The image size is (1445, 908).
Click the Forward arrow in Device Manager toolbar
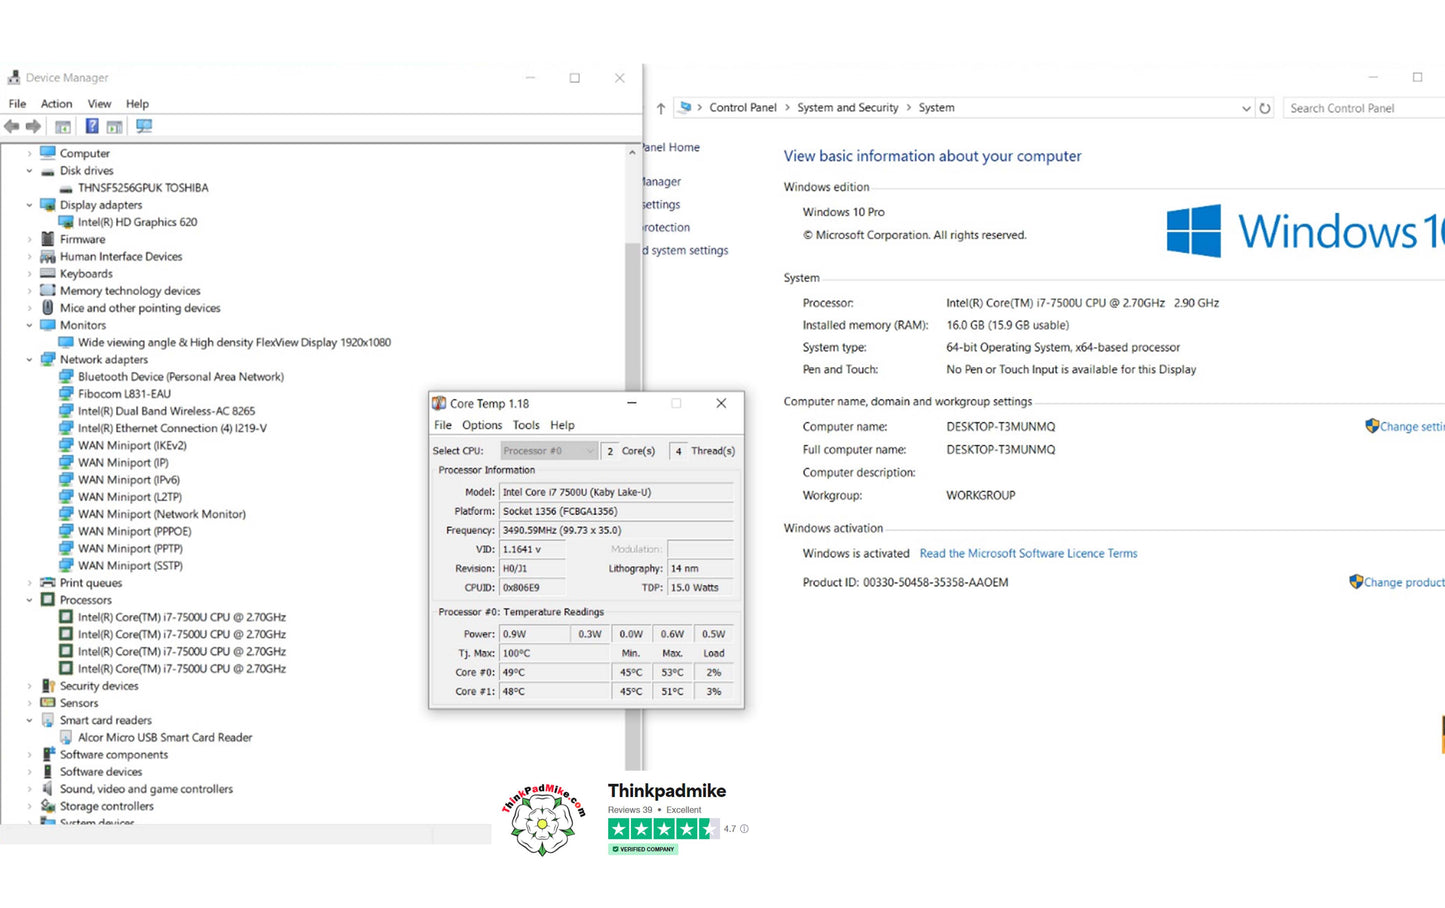[x=33, y=127]
